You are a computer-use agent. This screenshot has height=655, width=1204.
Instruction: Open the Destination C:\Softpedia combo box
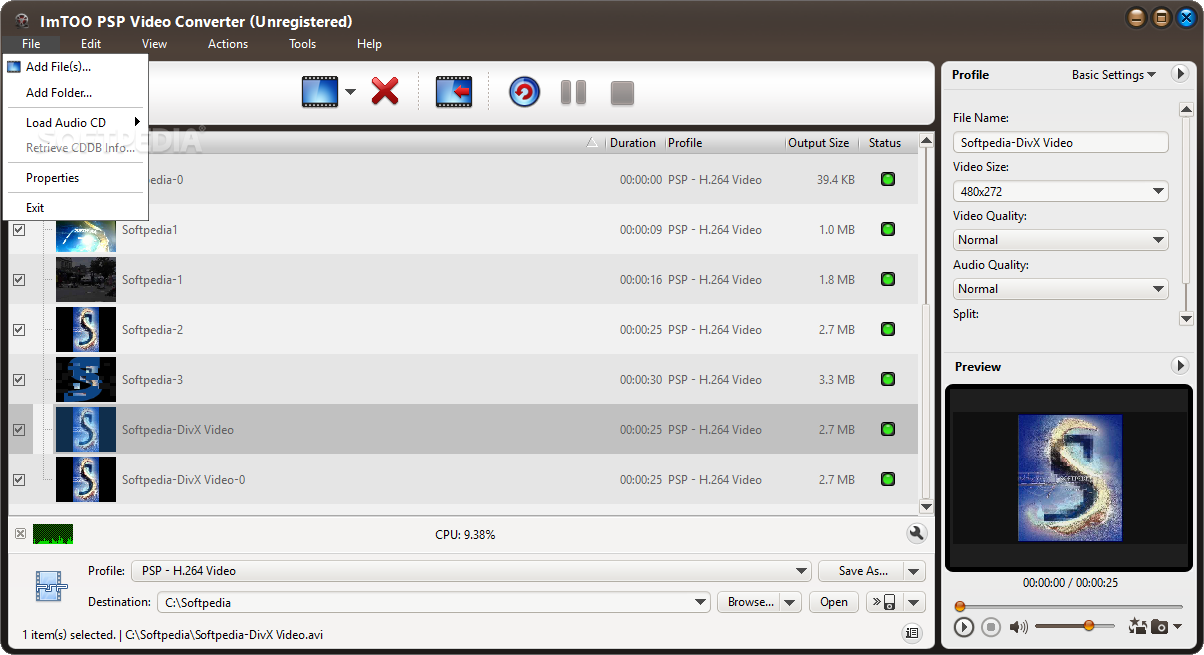(434, 602)
